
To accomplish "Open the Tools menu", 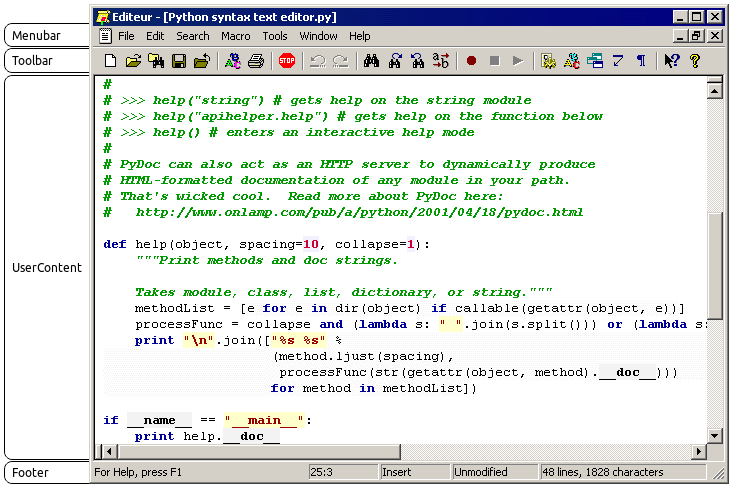I will click(x=275, y=36).
